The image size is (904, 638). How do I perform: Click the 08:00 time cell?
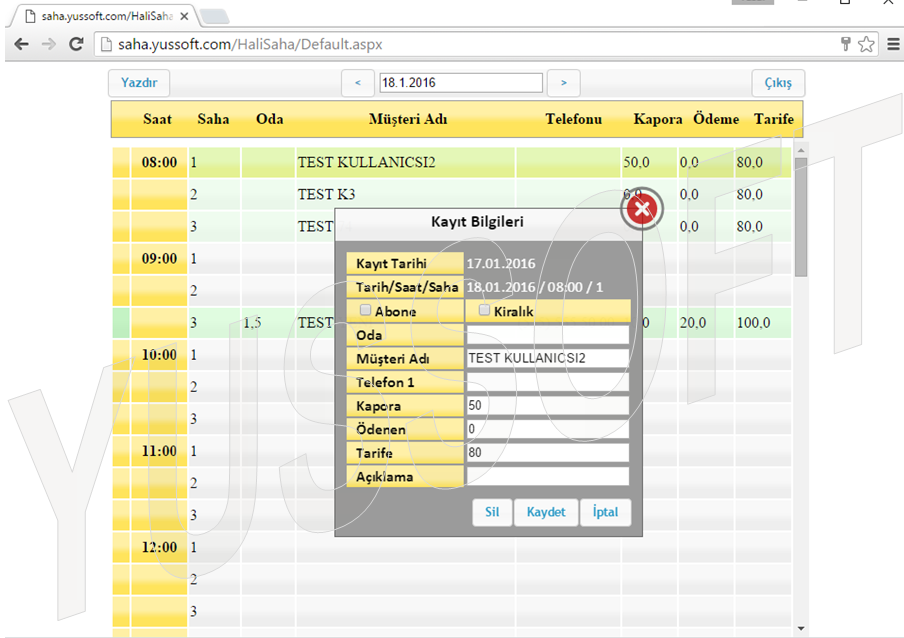tap(159, 163)
